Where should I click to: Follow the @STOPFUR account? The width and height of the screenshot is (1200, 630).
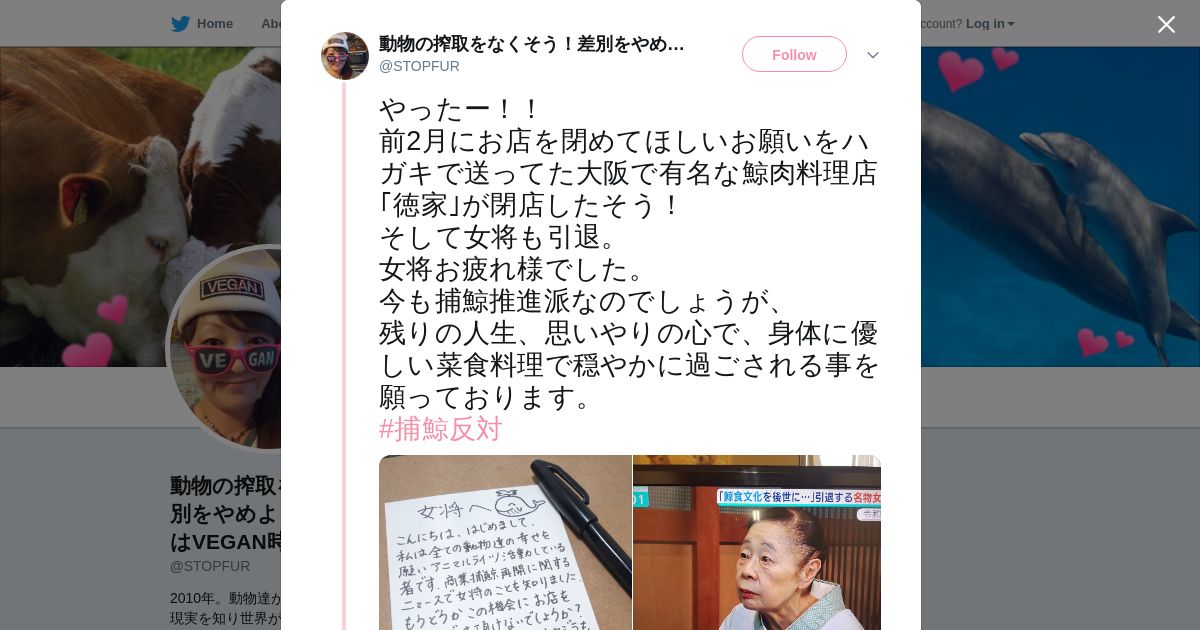(x=794, y=54)
